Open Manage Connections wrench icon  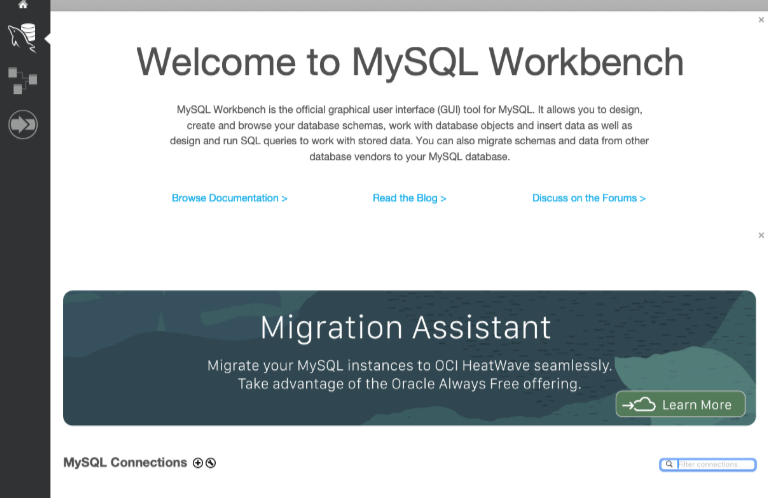click(x=211, y=463)
